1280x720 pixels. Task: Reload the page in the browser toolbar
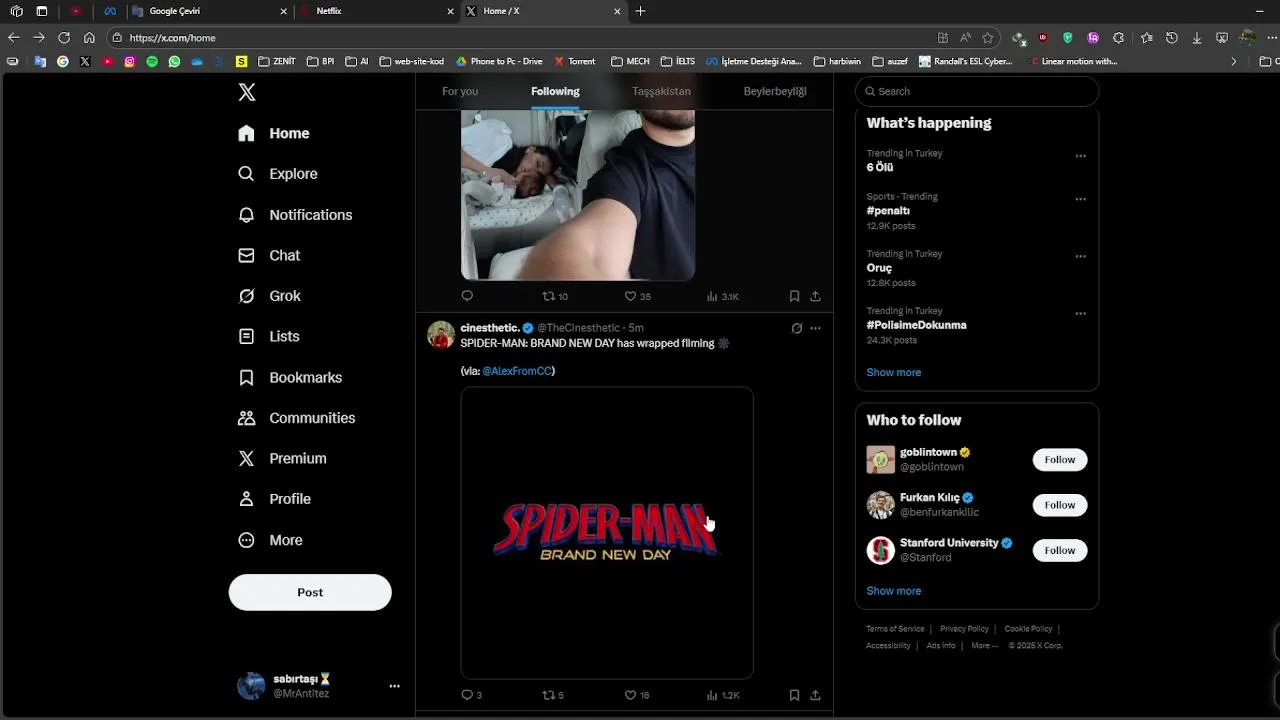click(64, 38)
